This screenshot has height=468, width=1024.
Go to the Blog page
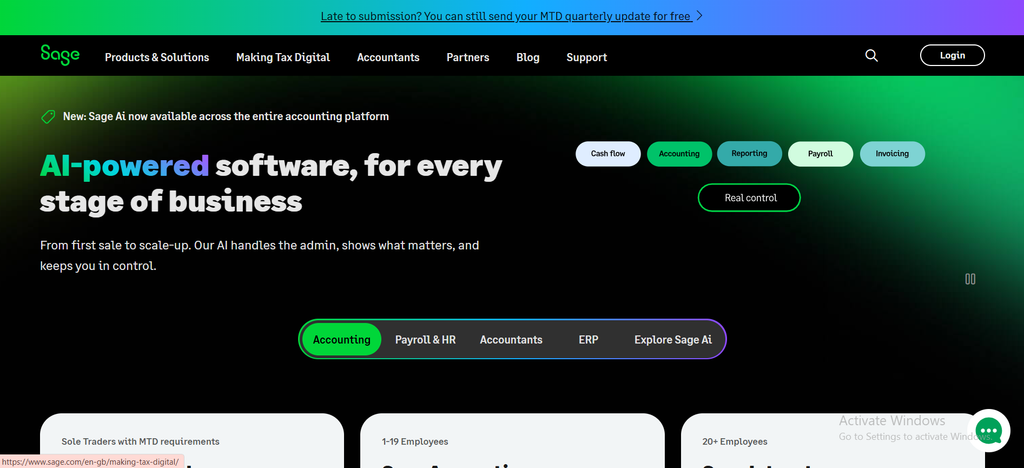click(528, 57)
